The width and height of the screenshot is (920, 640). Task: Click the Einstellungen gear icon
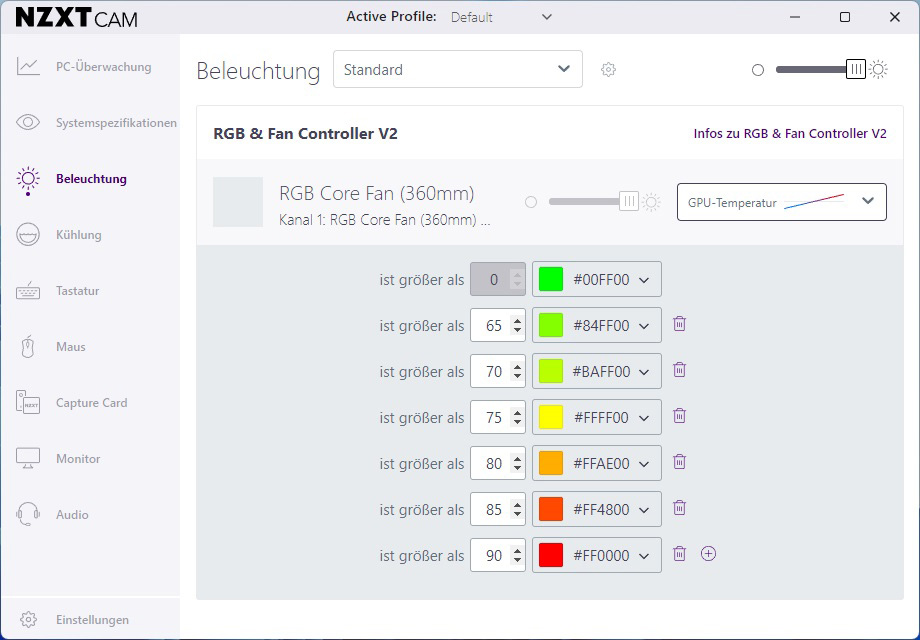28,619
